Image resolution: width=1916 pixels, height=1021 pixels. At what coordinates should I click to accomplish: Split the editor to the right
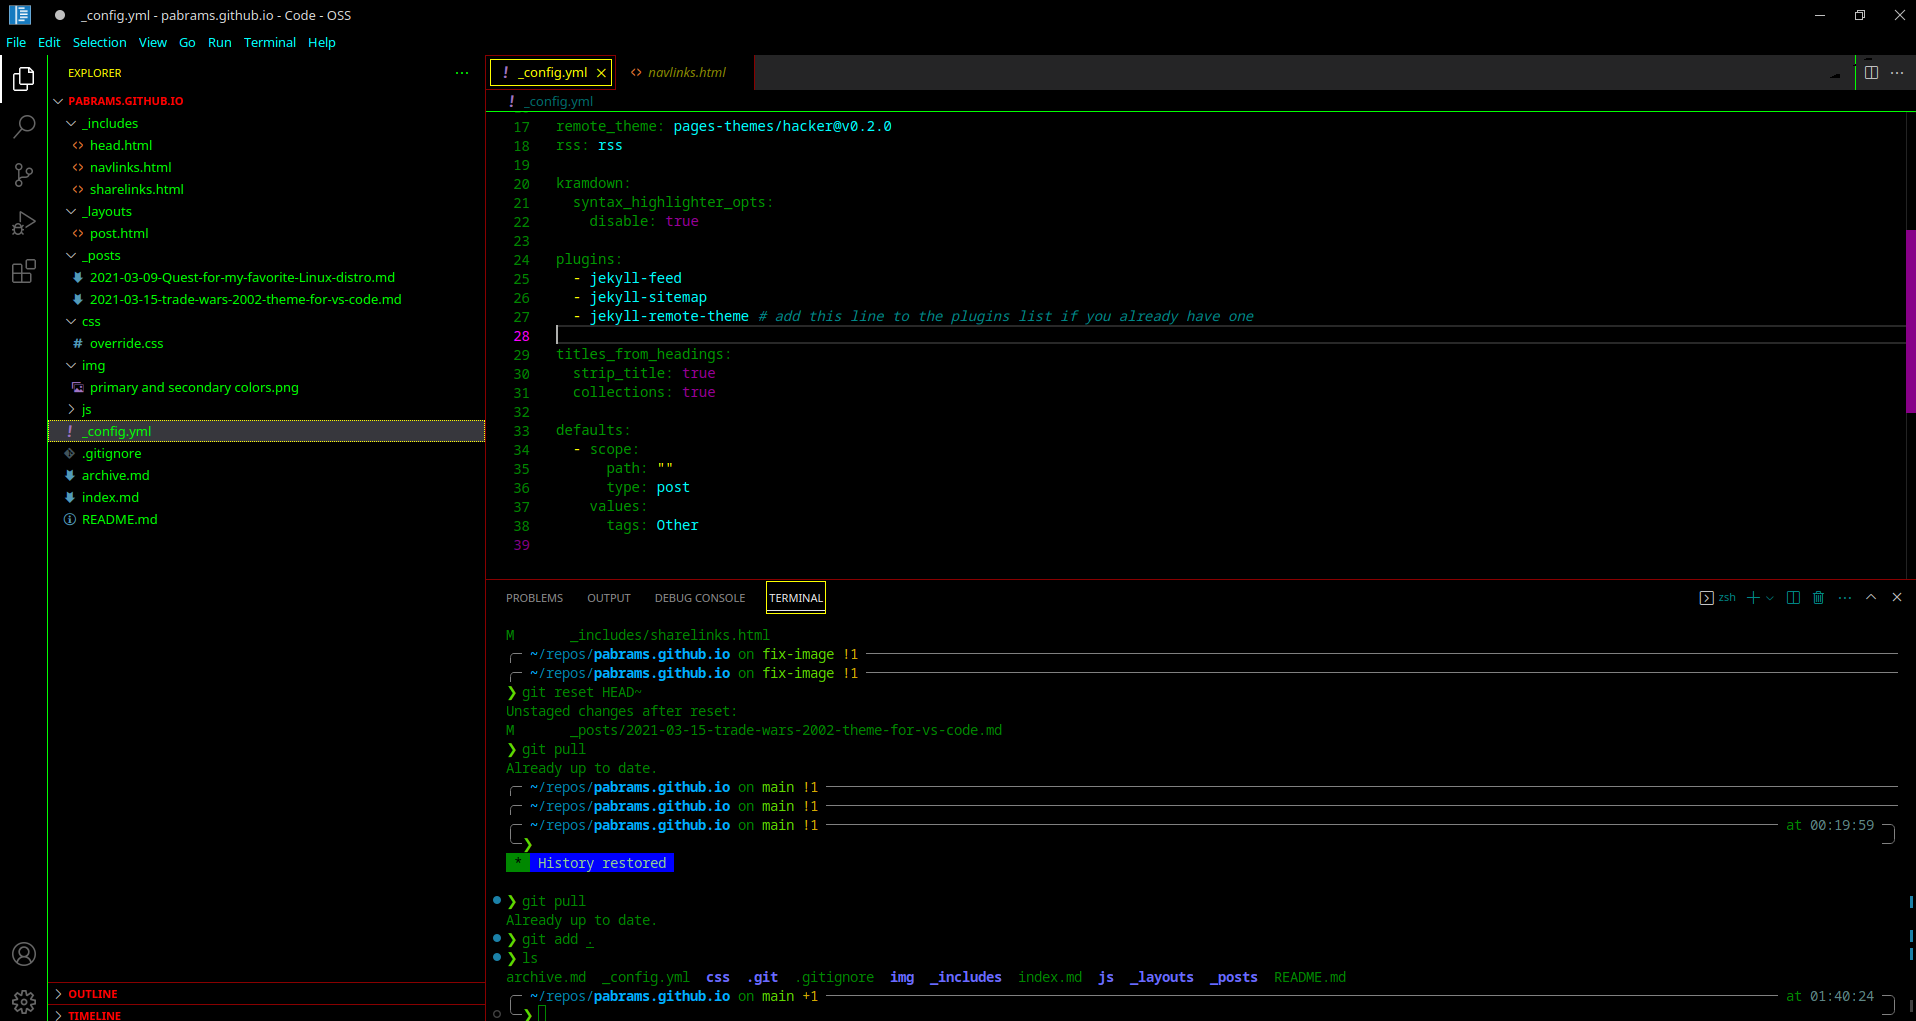click(1871, 73)
